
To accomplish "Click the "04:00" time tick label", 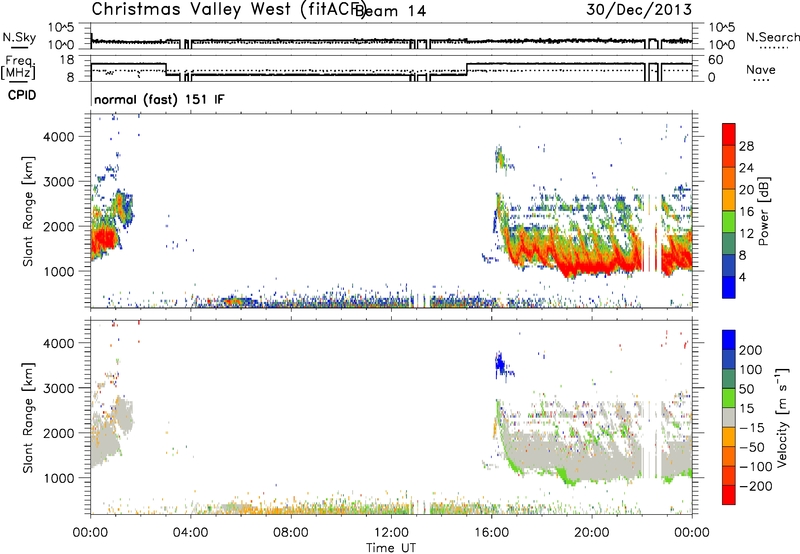I will pyautogui.click(x=190, y=533).
